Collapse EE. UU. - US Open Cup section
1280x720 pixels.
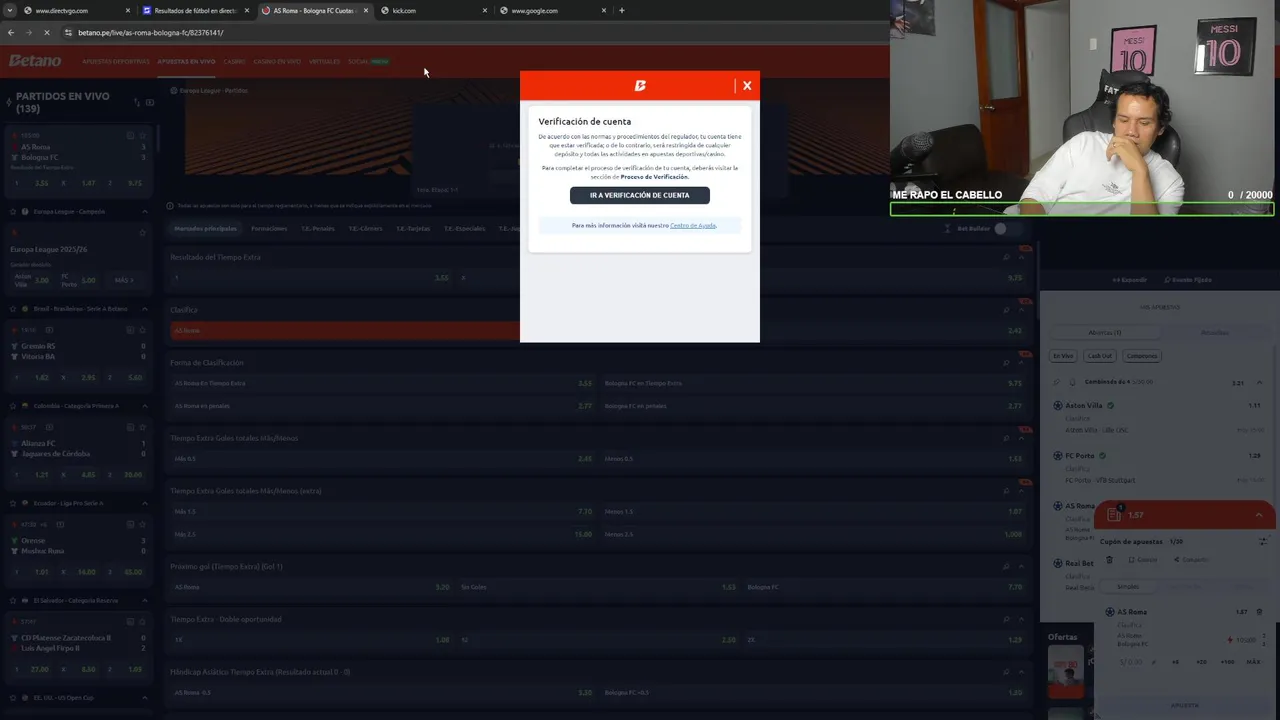pyautogui.click(x=144, y=697)
